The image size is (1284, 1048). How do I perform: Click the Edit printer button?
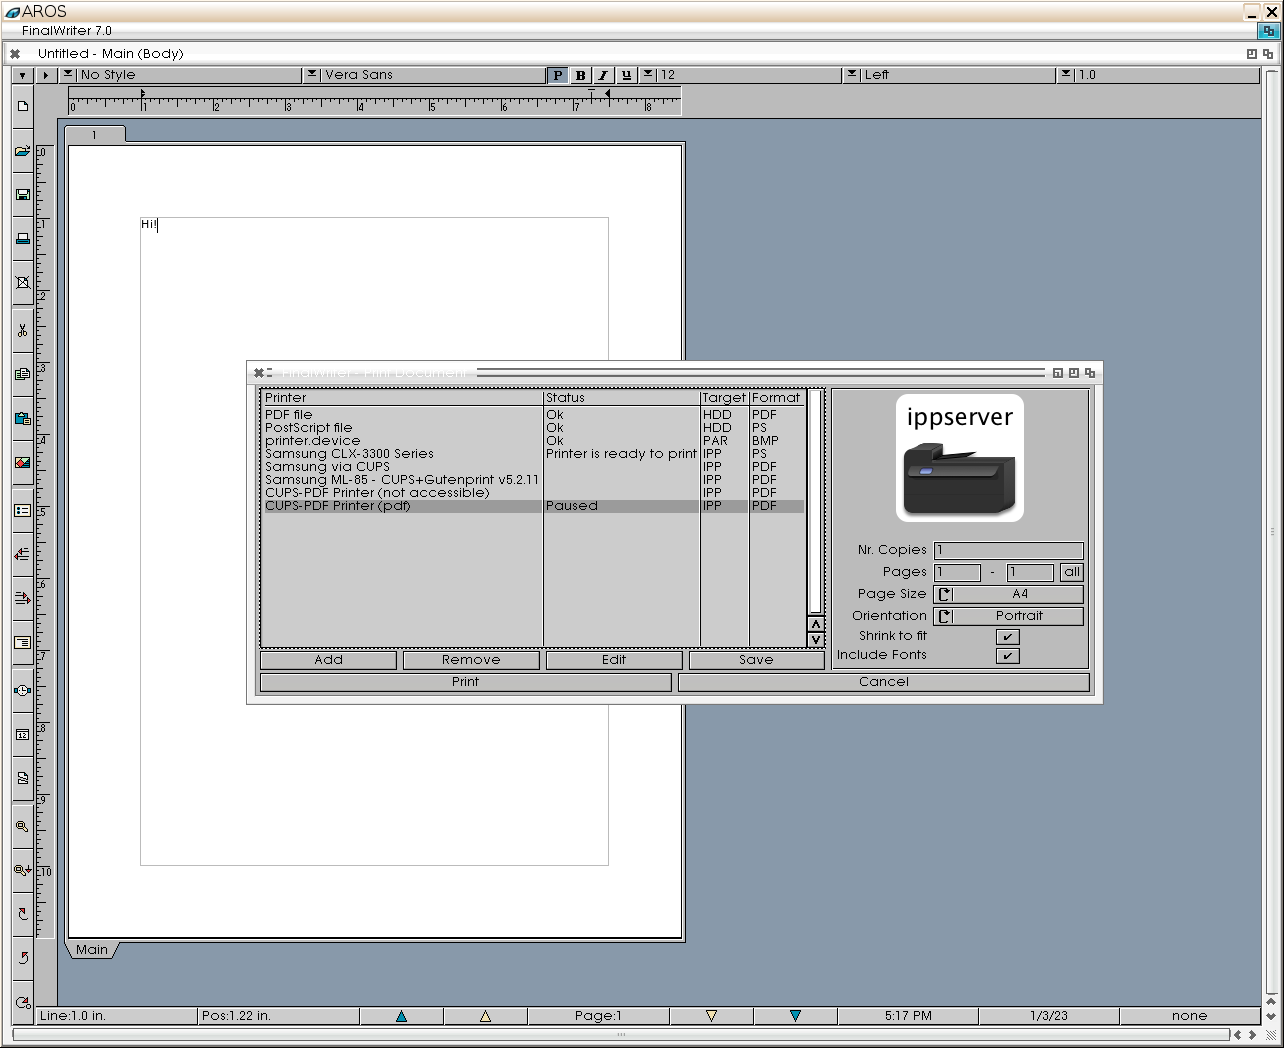click(614, 660)
